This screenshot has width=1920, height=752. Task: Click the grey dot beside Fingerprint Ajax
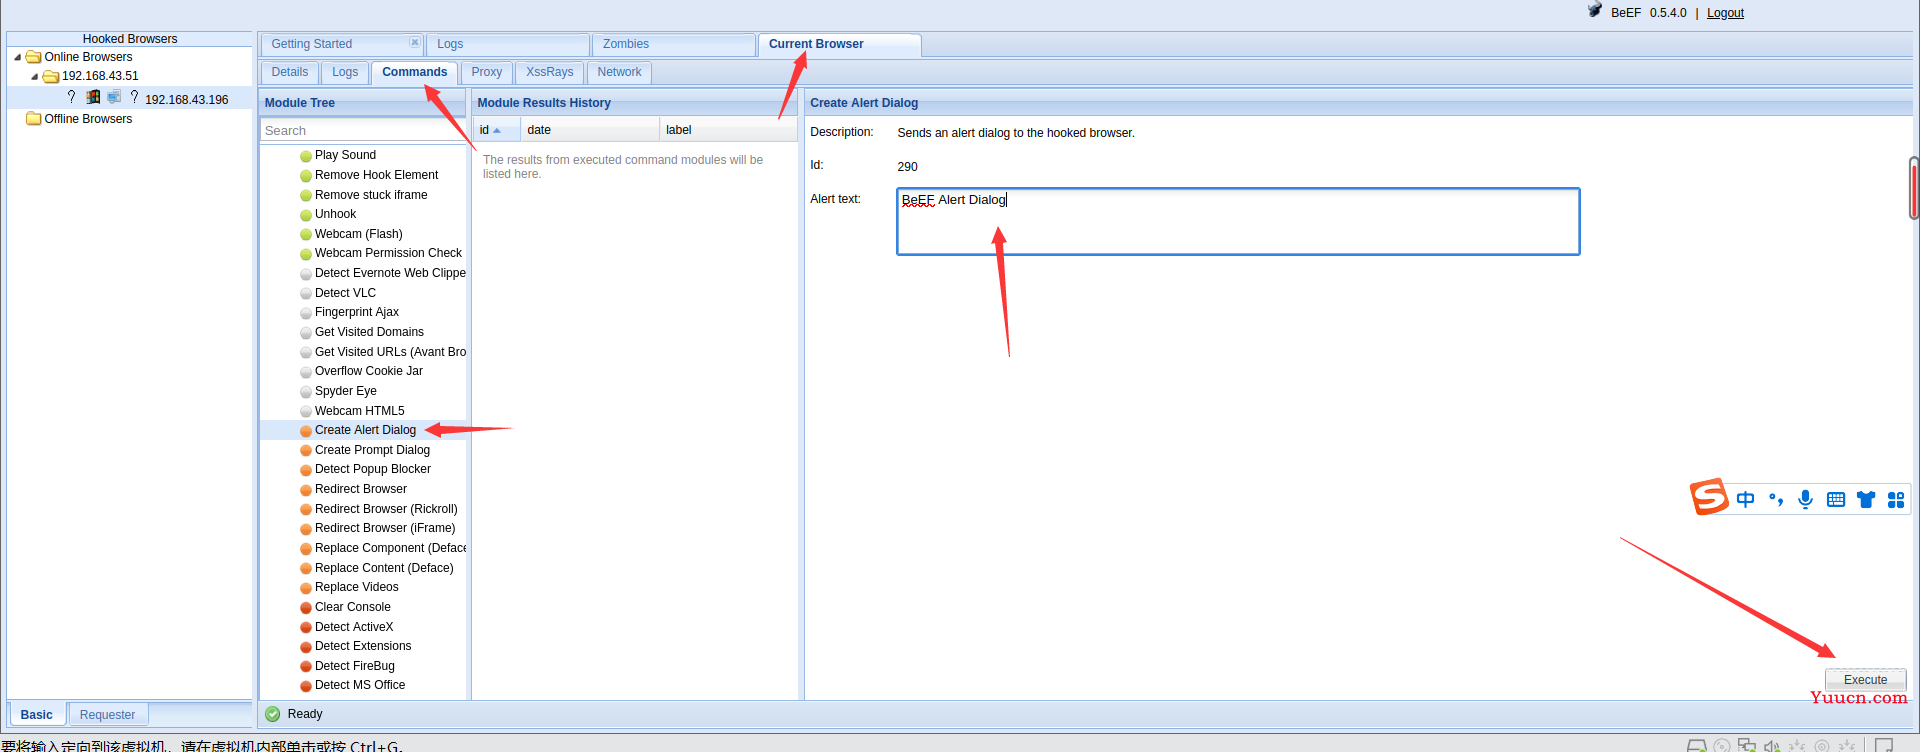tap(306, 313)
